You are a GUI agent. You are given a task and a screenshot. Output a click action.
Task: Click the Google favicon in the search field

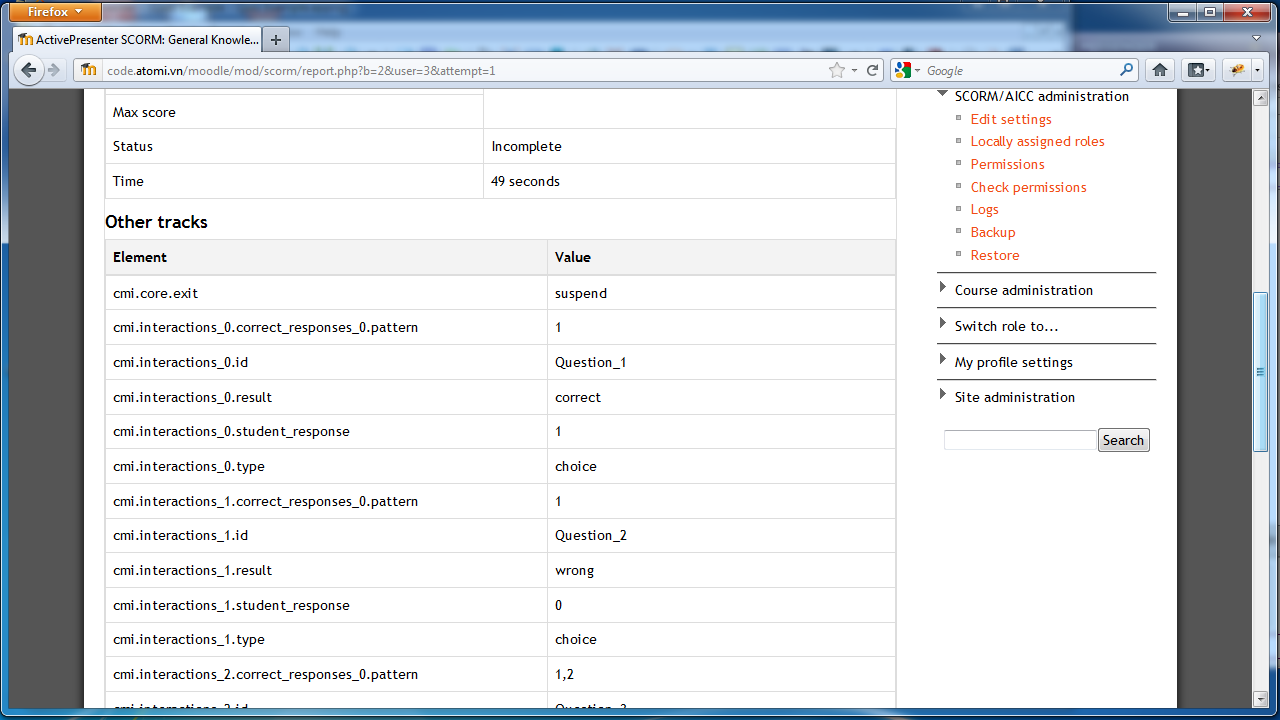click(901, 70)
